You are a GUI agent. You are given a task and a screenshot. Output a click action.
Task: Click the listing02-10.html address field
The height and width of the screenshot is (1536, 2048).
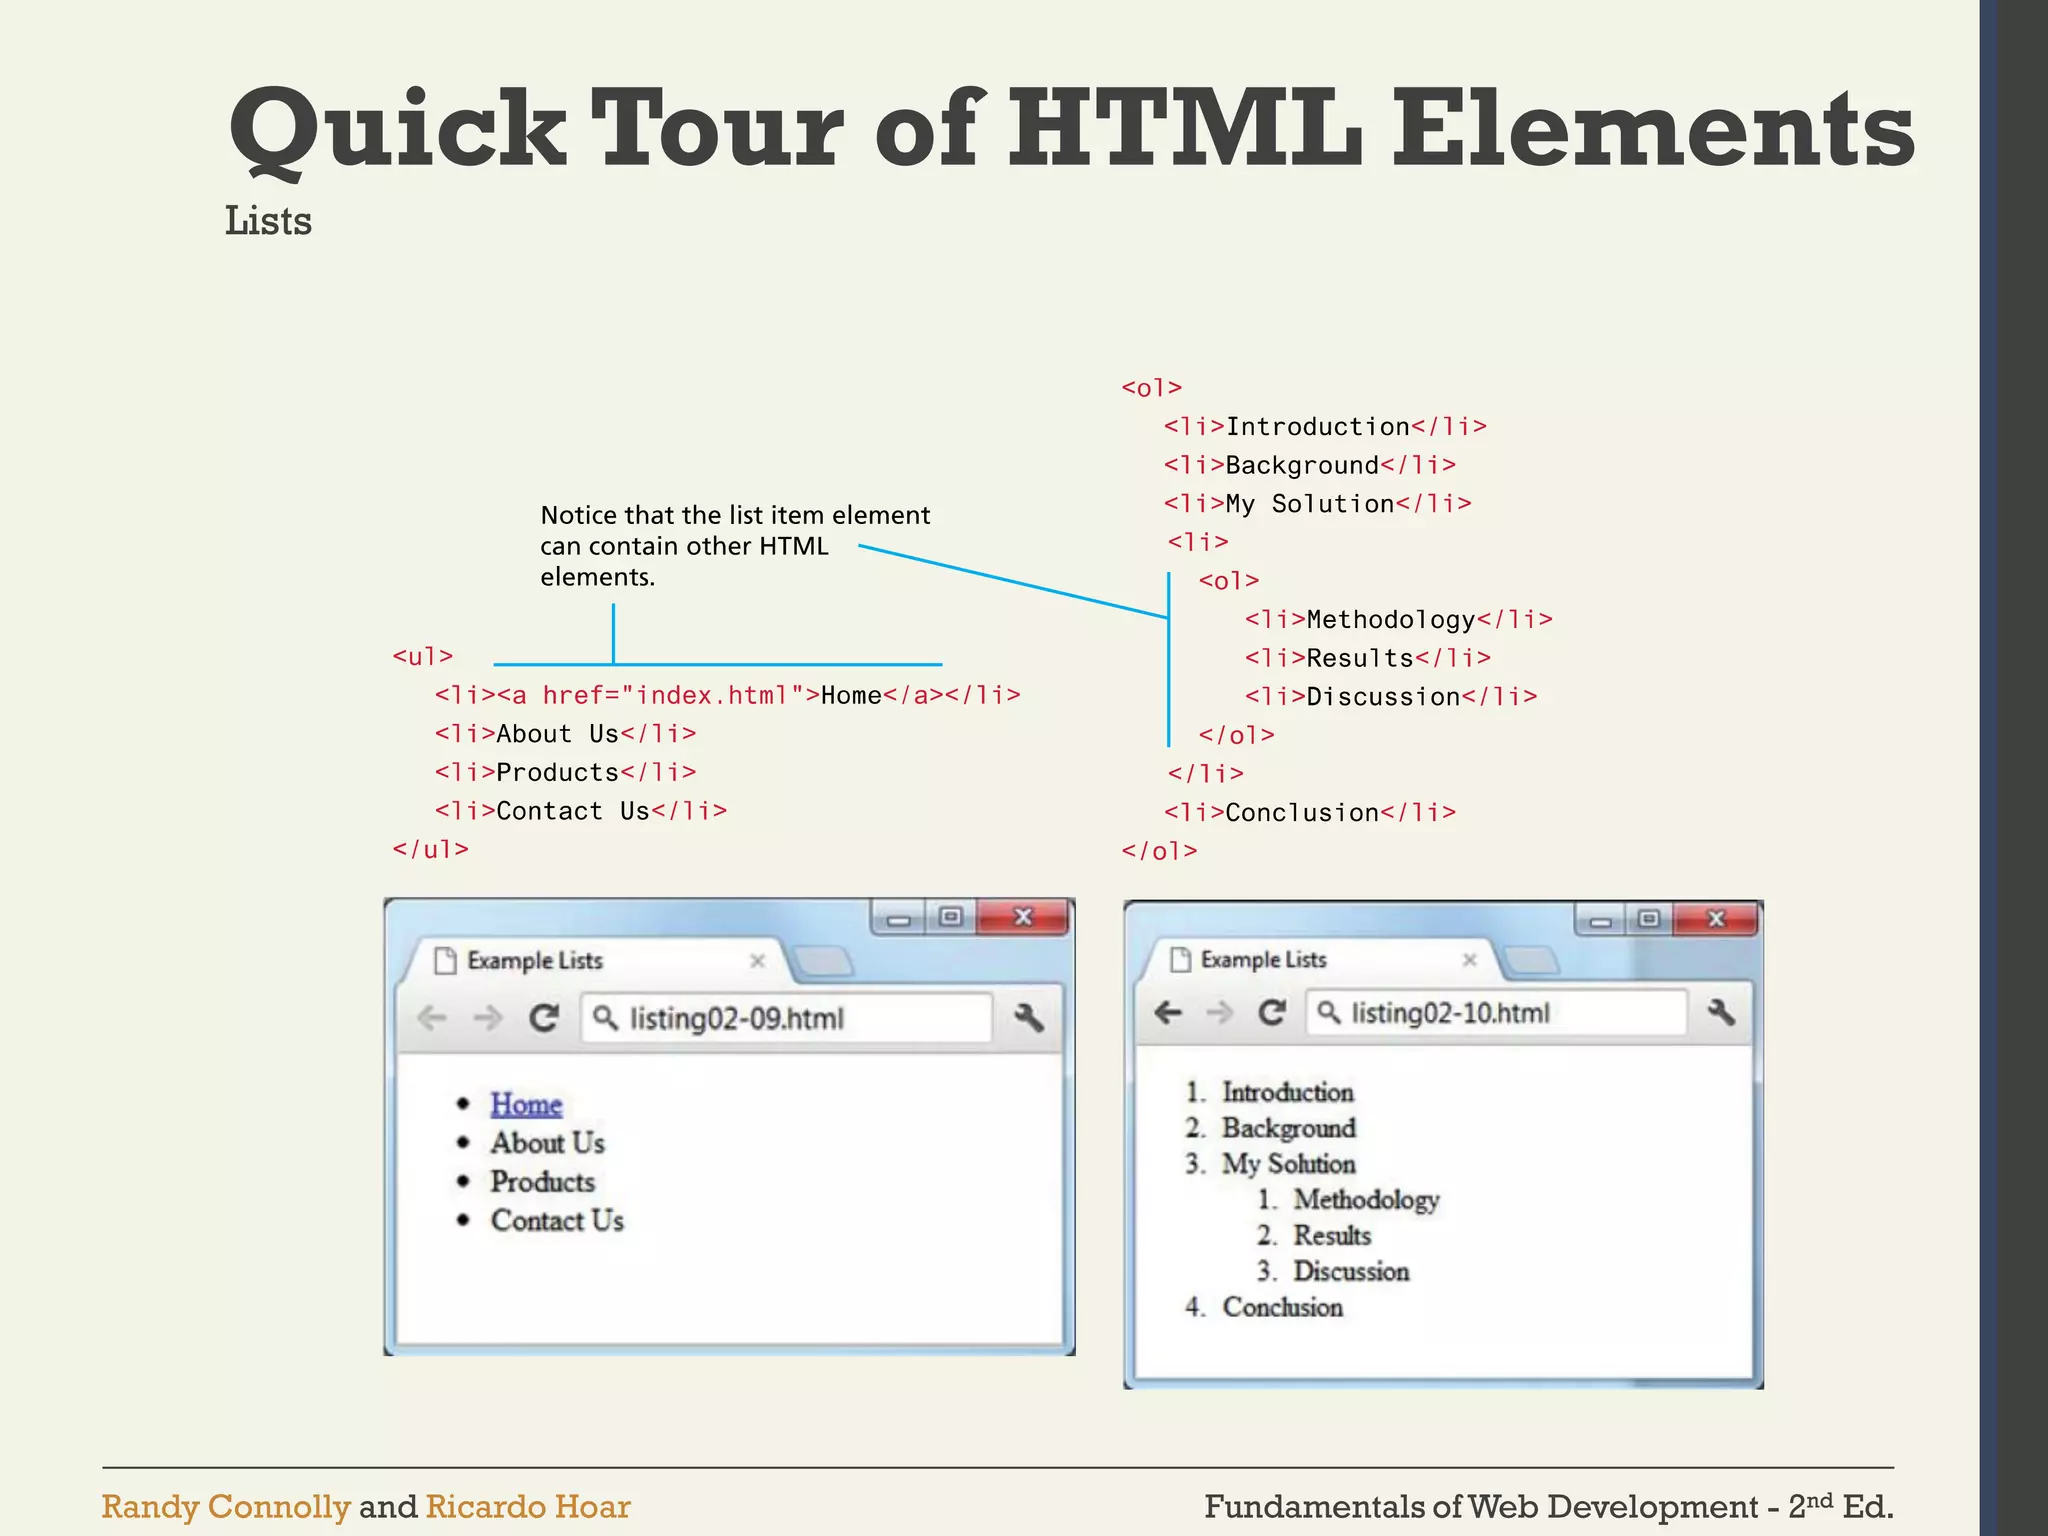pyautogui.click(x=1497, y=1013)
